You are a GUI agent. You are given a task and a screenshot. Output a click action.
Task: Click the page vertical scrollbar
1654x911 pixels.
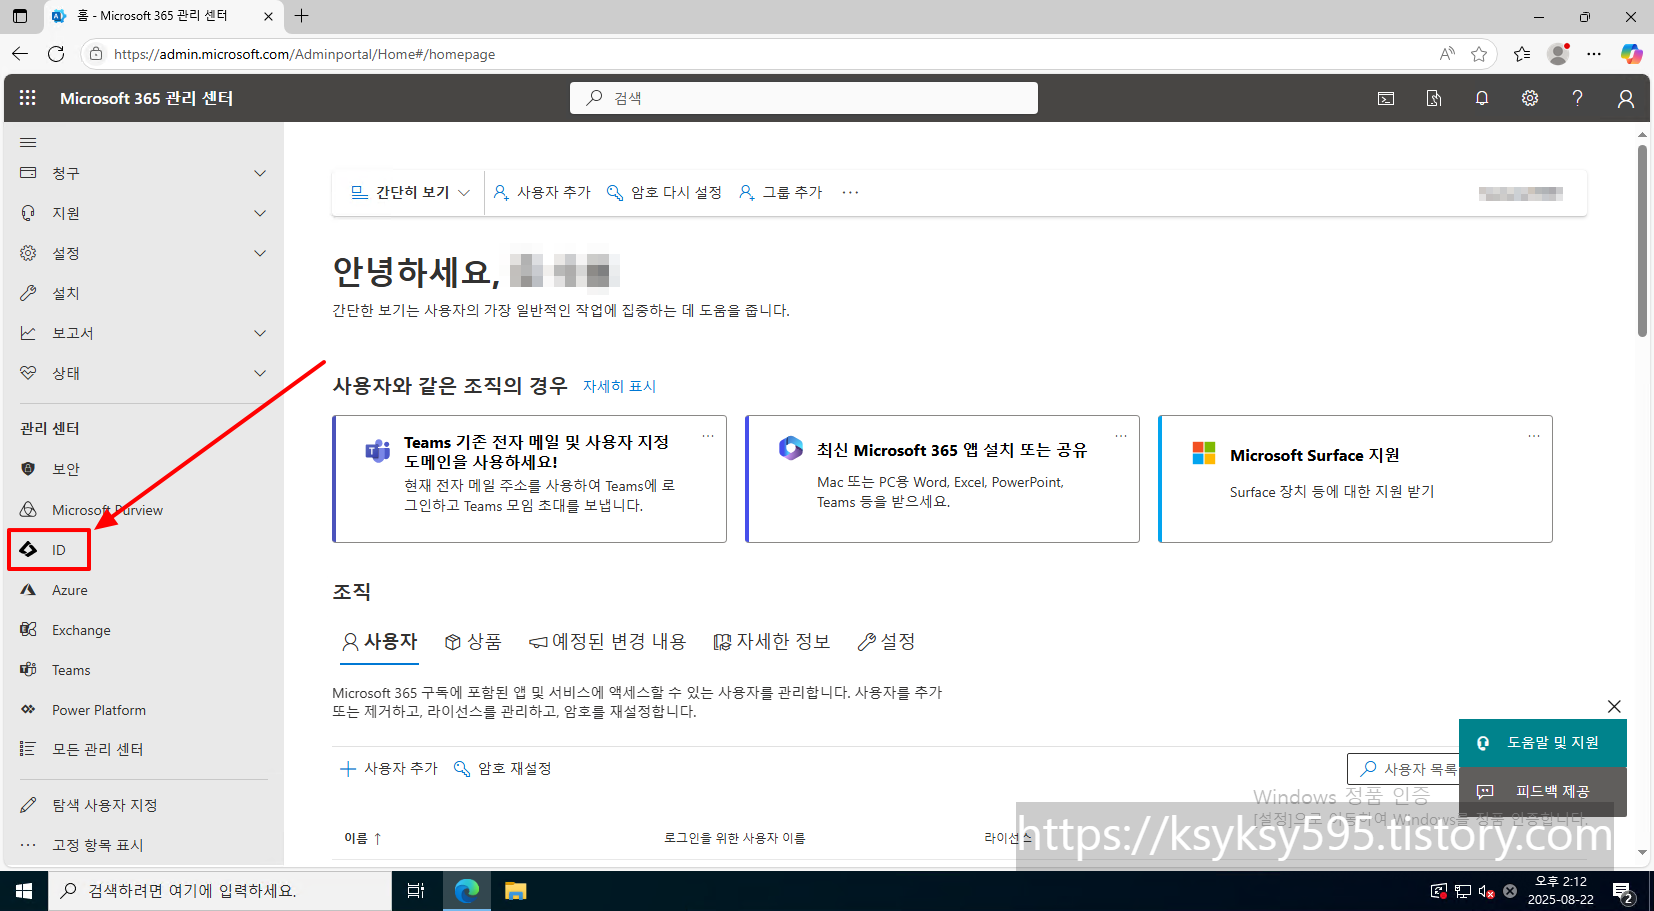point(1642,240)
